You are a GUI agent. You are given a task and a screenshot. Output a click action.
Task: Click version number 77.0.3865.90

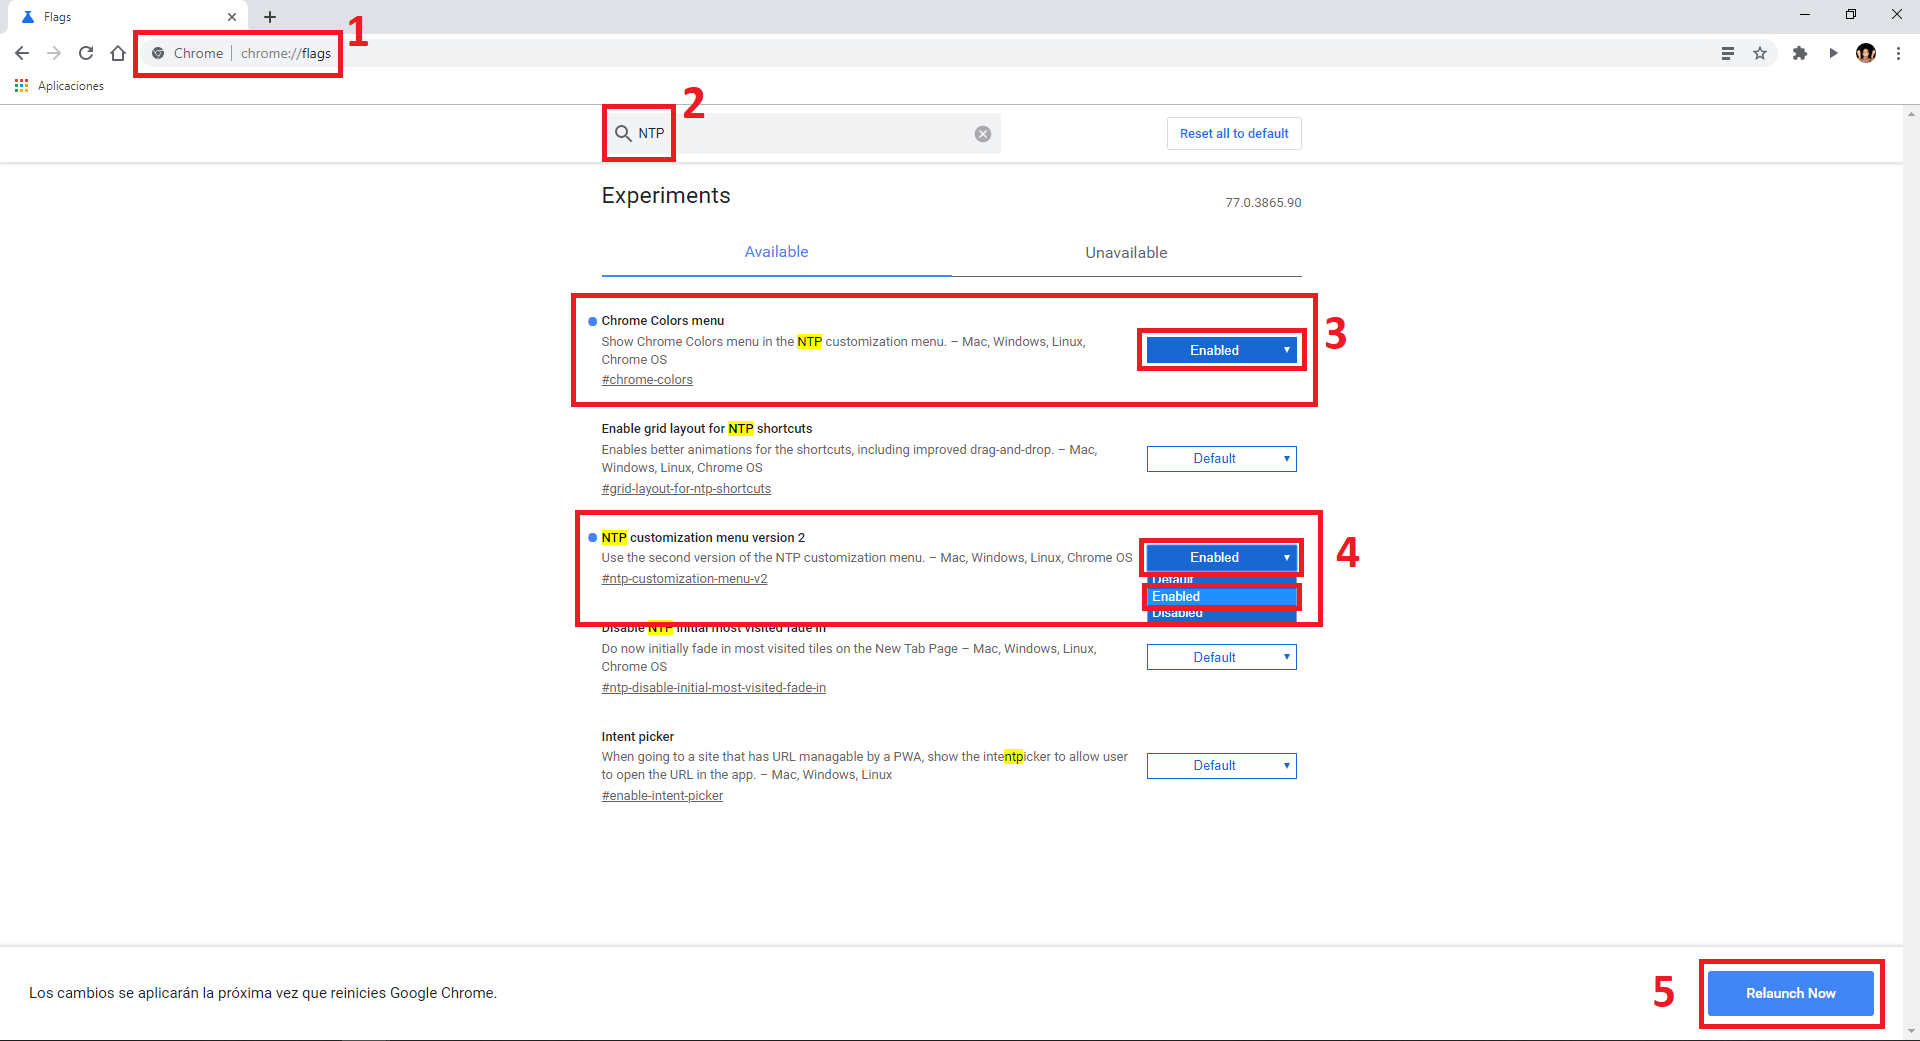click(x=1263, y=203)
